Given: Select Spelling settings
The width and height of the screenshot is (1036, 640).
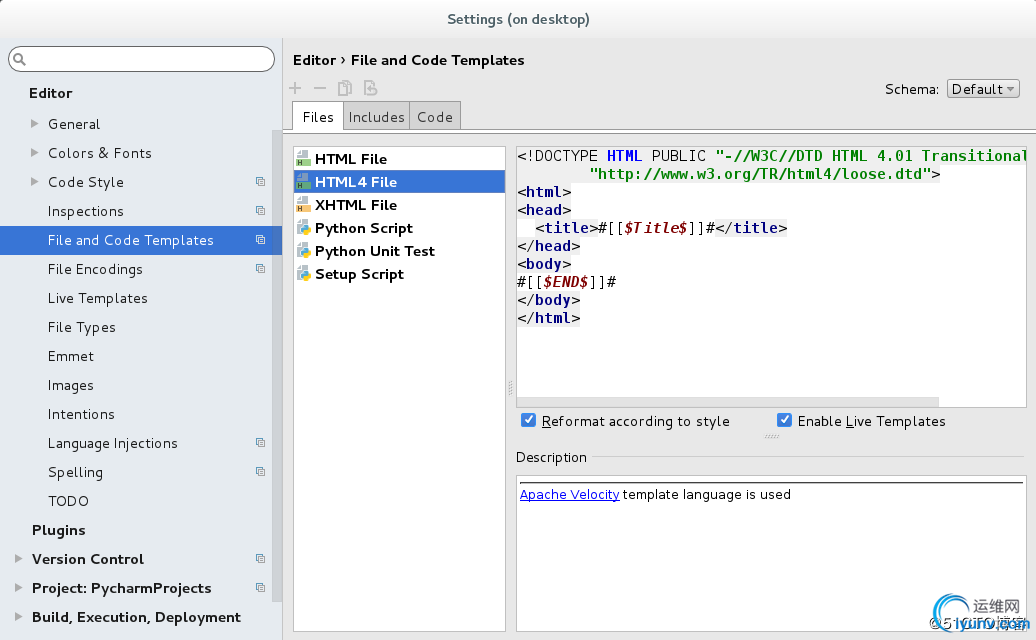Looking at the screenshot, I should [x=75, y=472].
